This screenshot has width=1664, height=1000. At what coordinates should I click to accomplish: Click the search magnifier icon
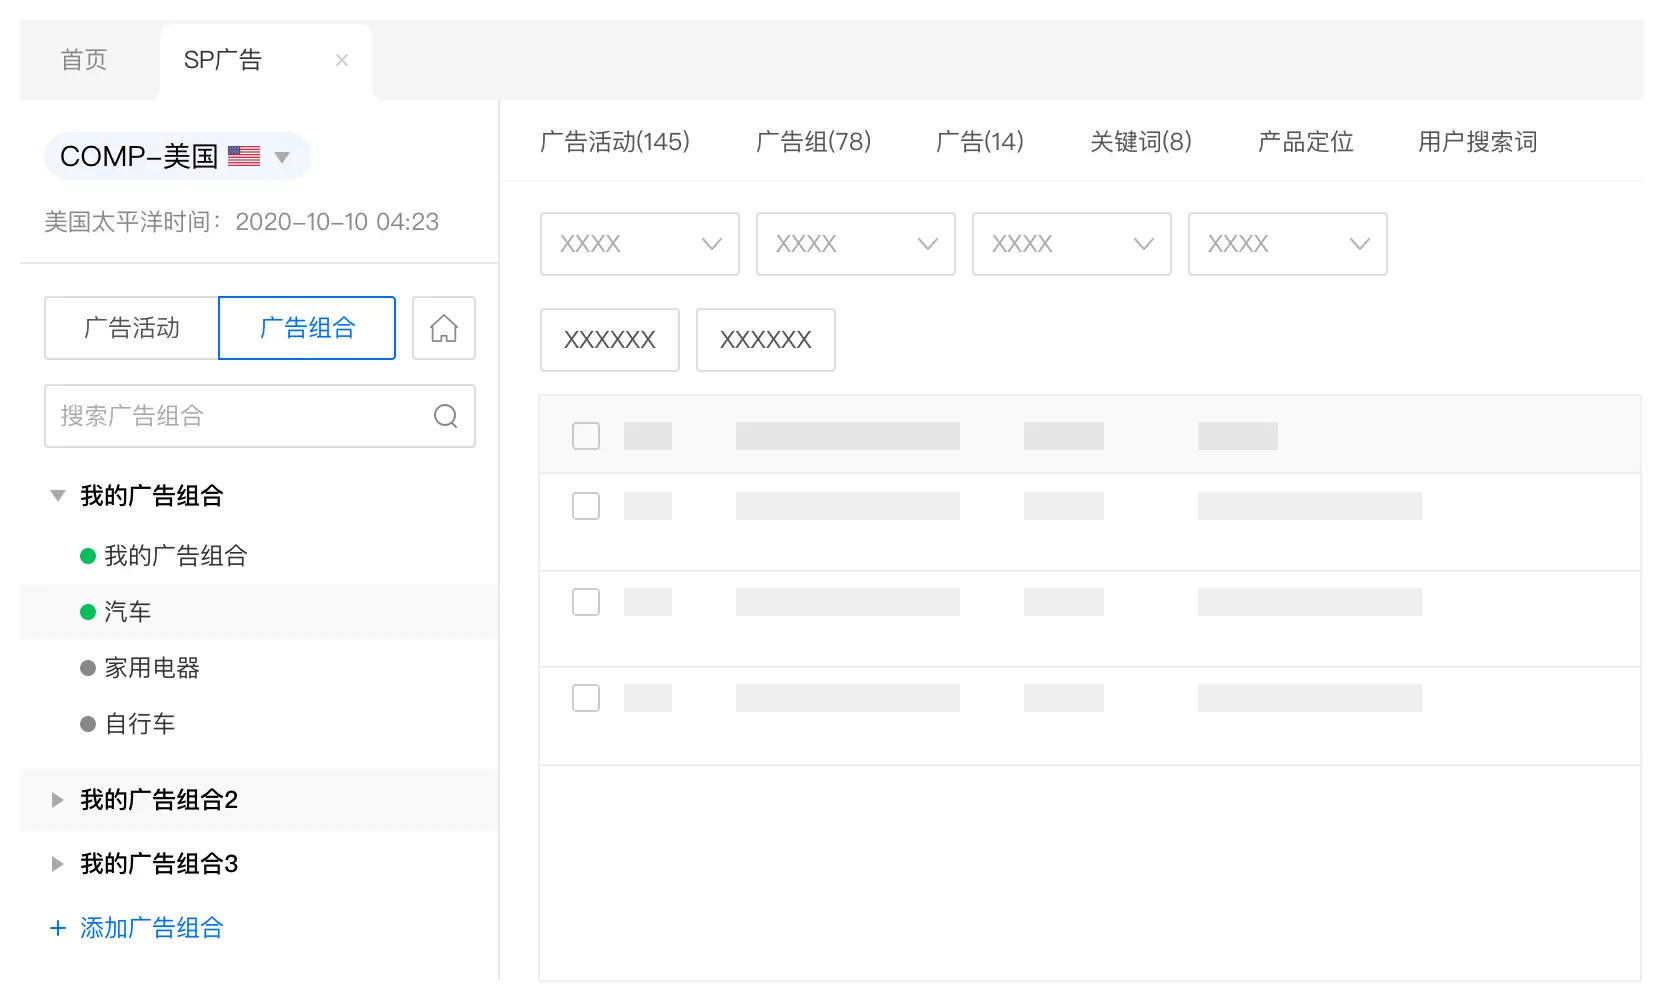click(446, 416)
